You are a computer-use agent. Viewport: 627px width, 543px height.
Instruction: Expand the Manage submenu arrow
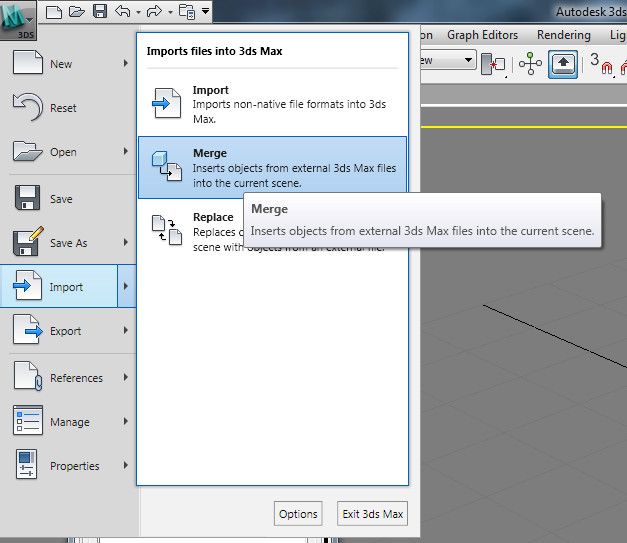(x=126, y=421)
